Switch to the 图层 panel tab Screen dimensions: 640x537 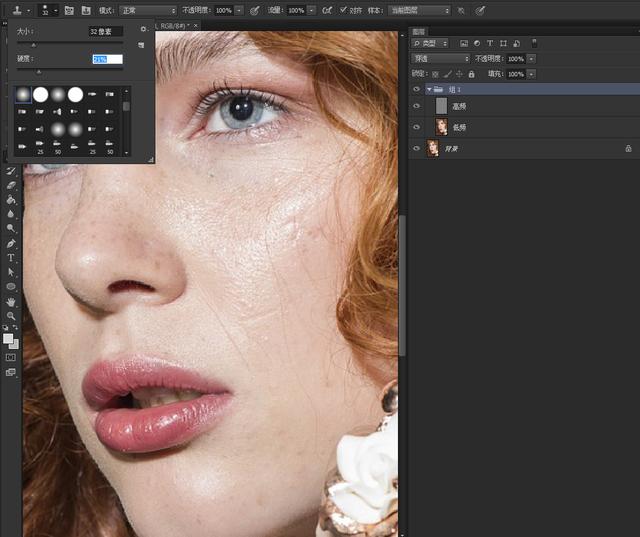pyautogui.click(x=419, y=31)
